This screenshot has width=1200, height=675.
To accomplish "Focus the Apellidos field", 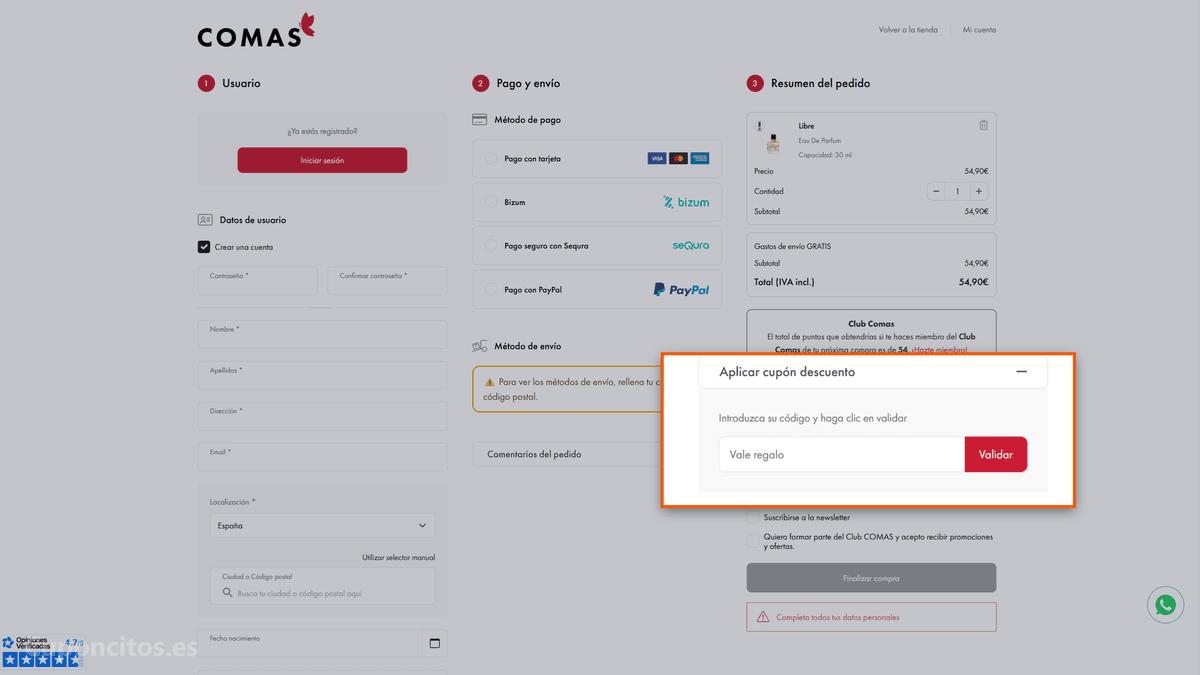I will 322,375.
